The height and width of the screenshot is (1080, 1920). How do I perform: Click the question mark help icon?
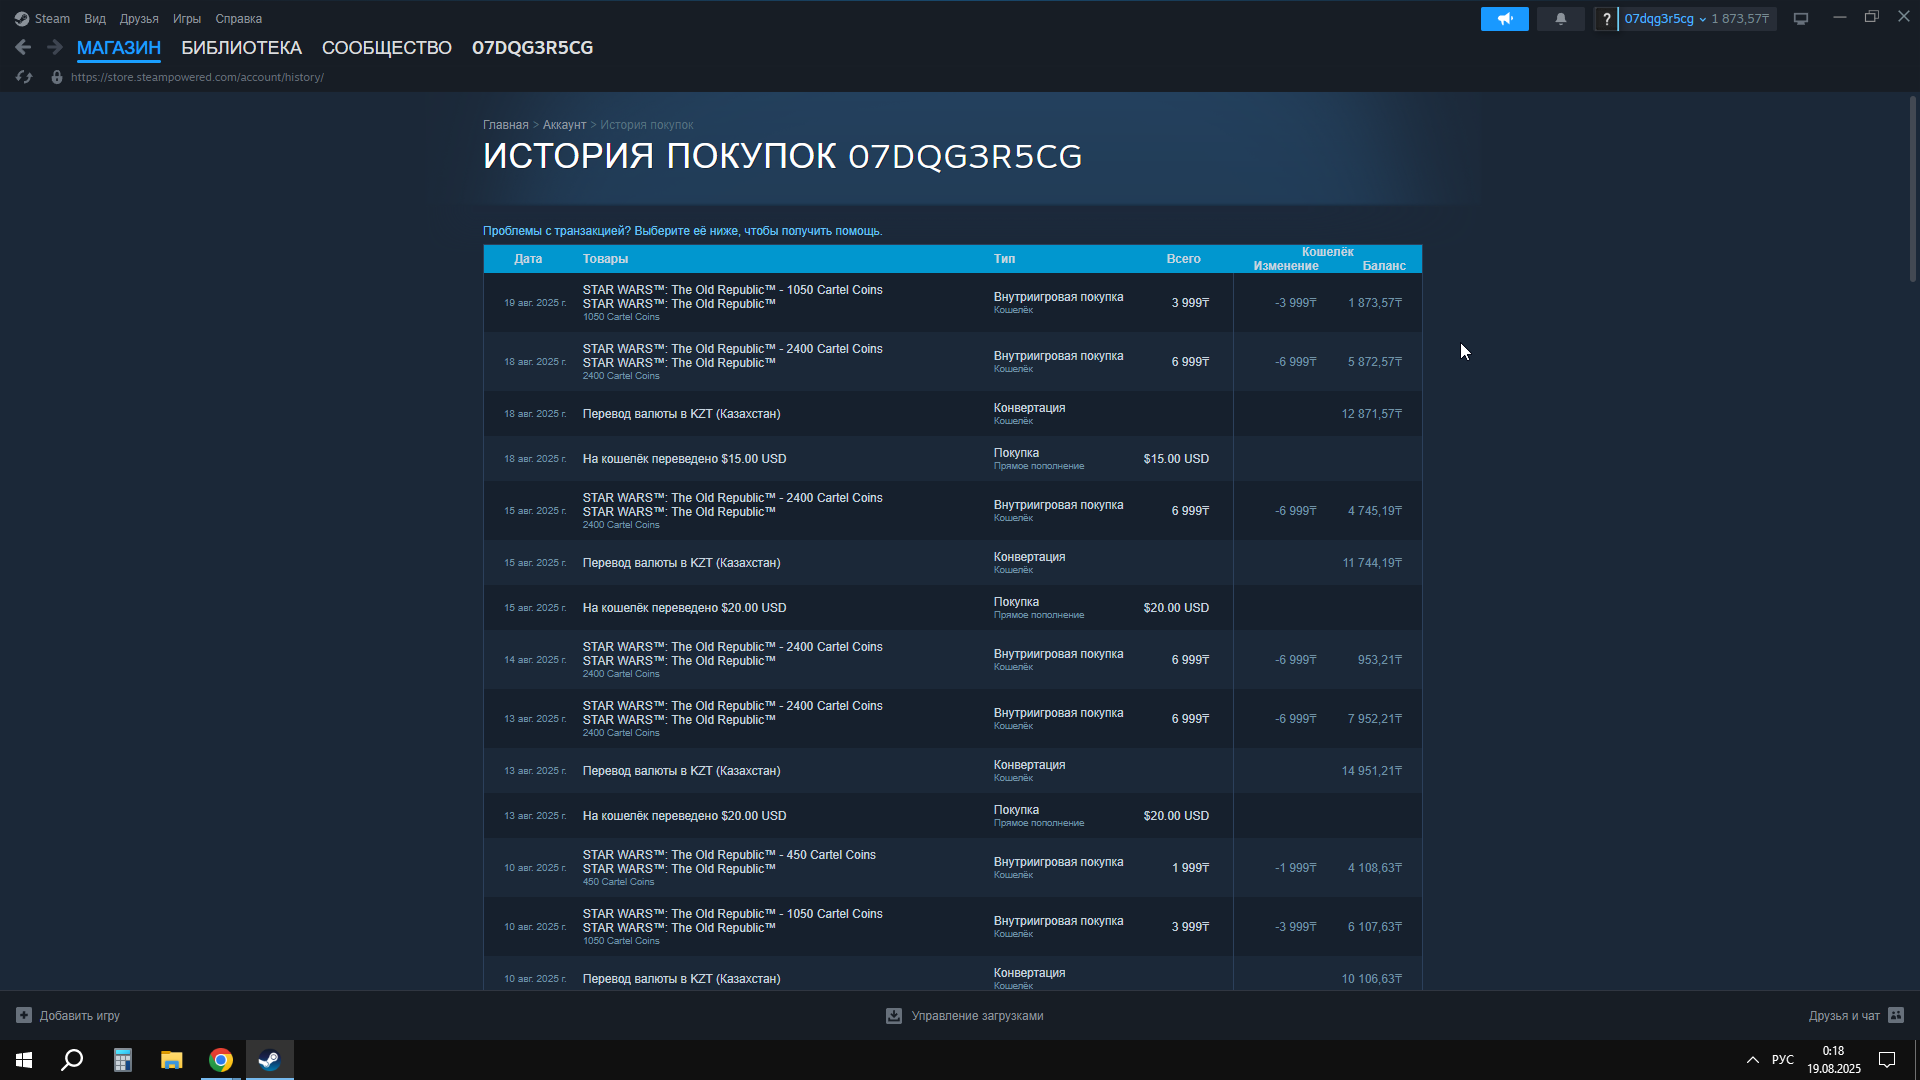[x=1606, y=19]
